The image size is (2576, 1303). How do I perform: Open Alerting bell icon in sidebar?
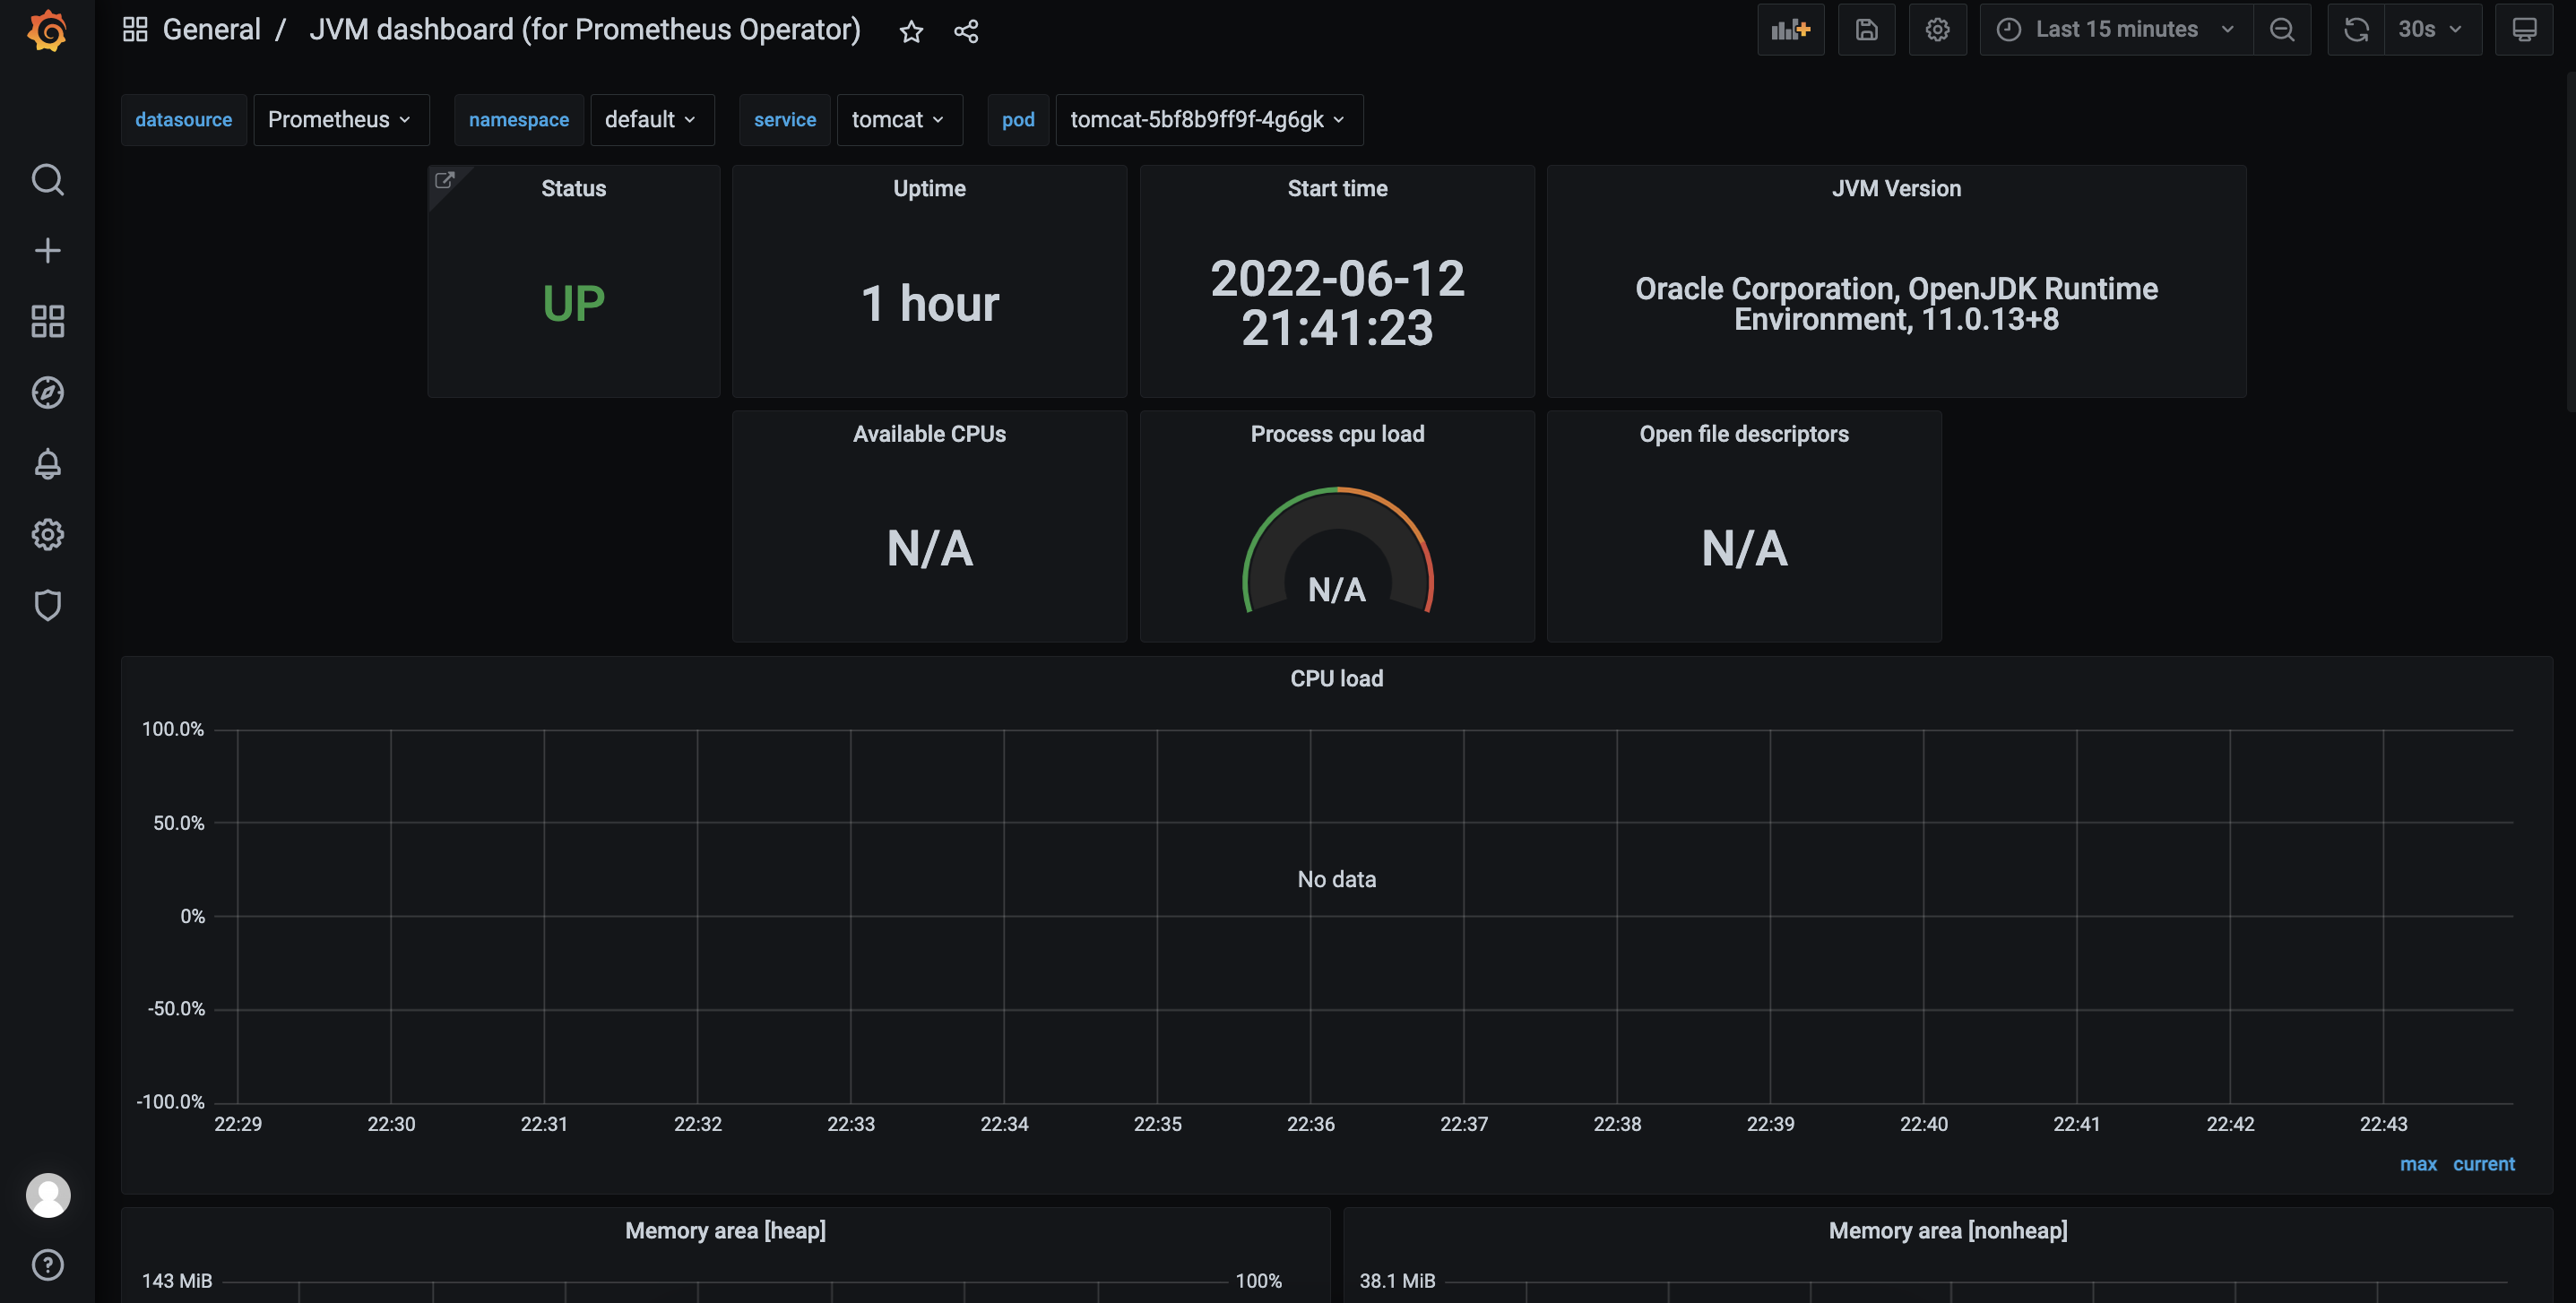tap(47, 463)
